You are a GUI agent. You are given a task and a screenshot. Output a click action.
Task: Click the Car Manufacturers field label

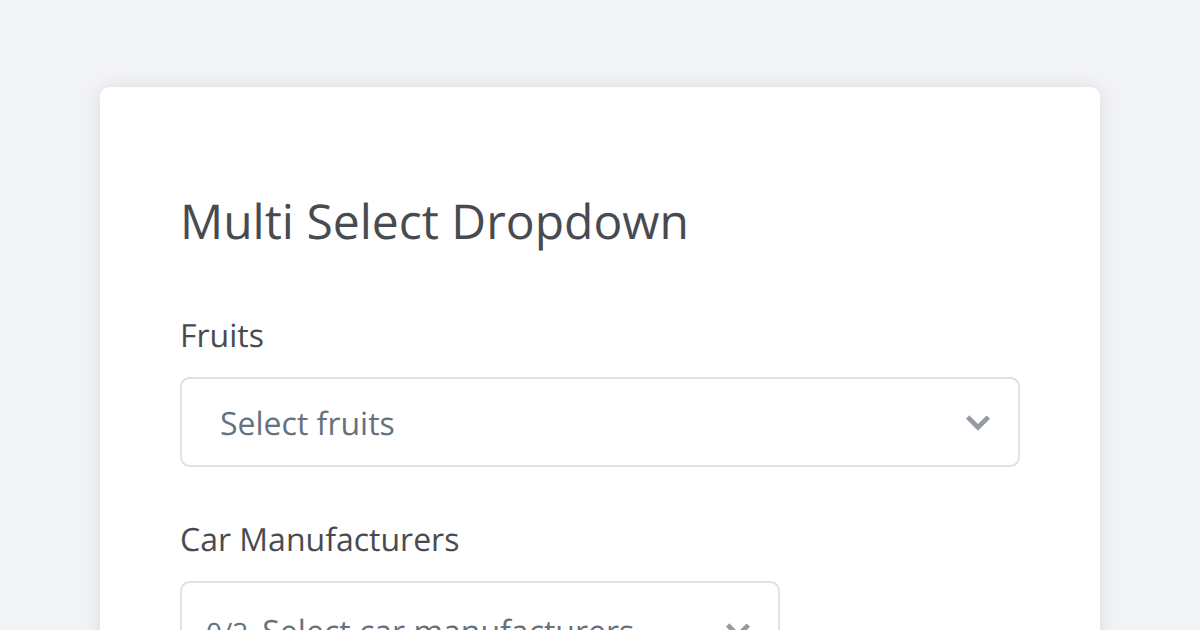(319, 540)
